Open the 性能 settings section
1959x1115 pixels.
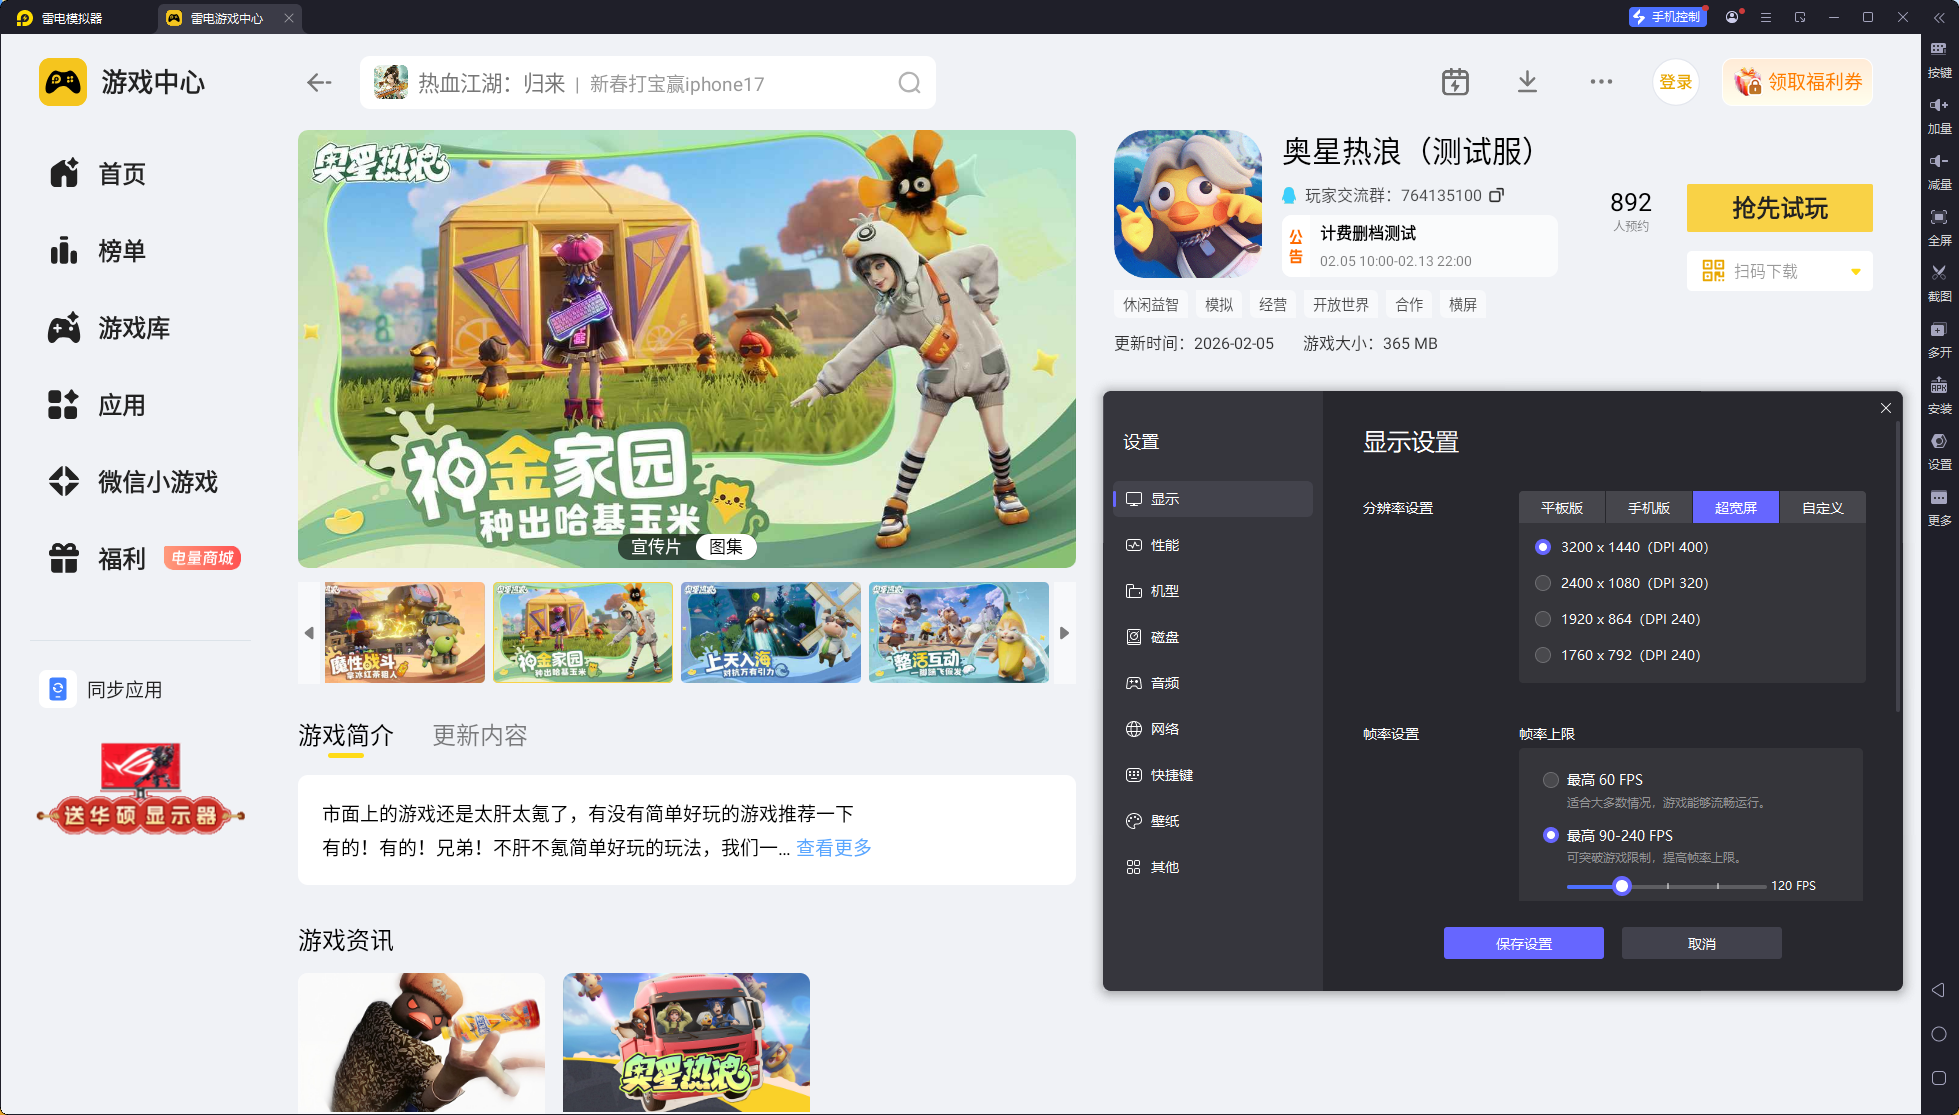[1165, 545]
